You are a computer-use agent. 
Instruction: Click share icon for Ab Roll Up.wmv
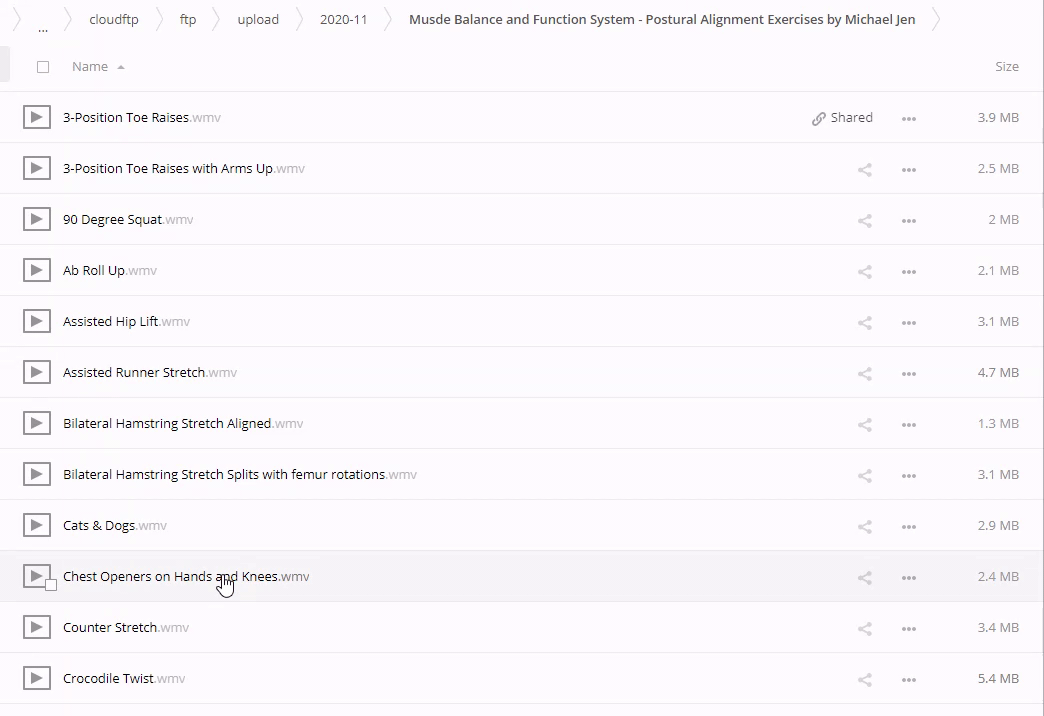tap(865, 271)
